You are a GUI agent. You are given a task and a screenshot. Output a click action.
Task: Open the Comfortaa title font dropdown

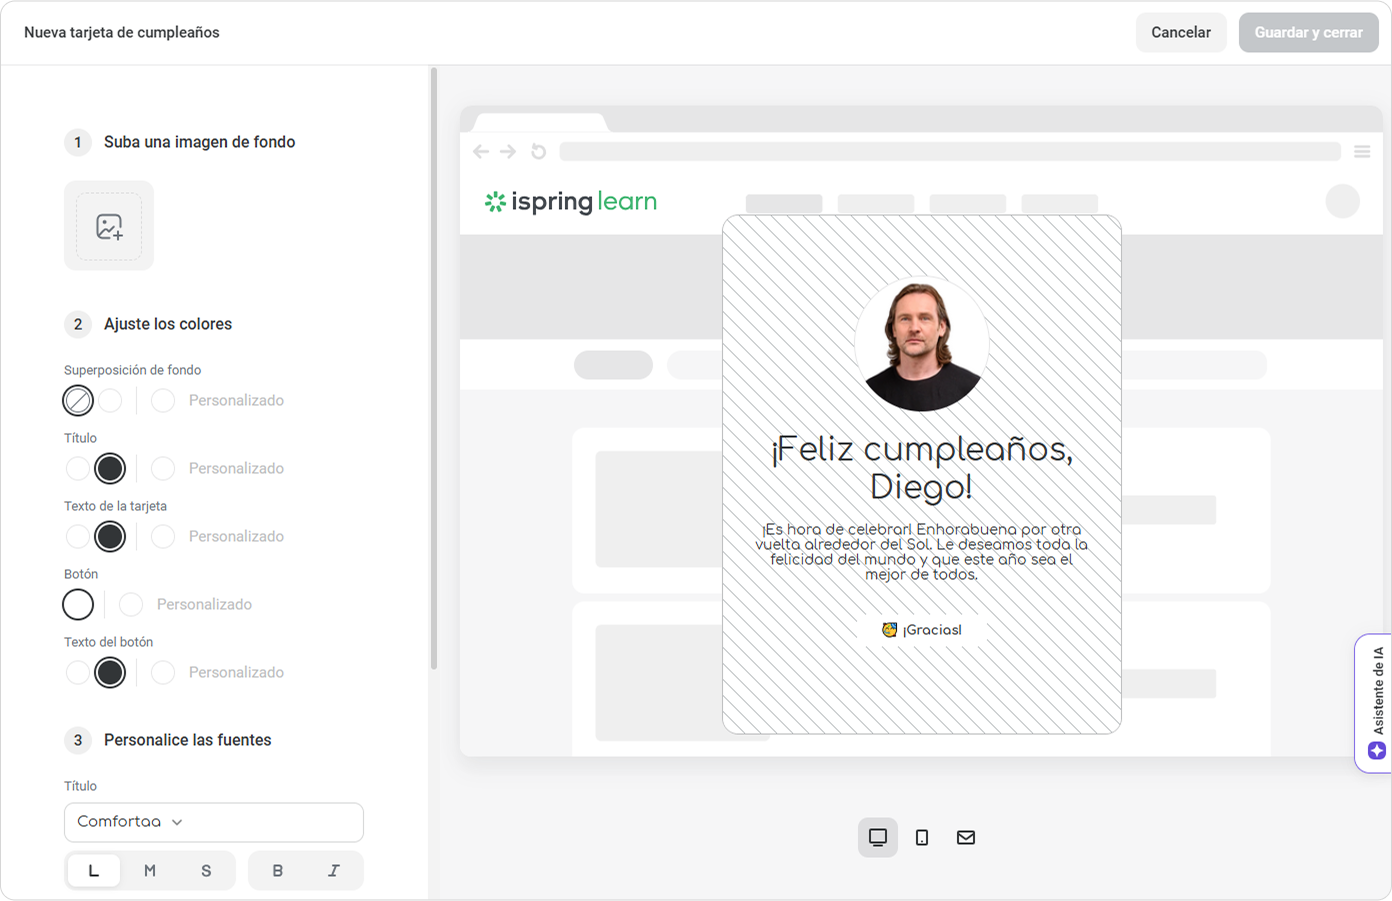(213, 822)
